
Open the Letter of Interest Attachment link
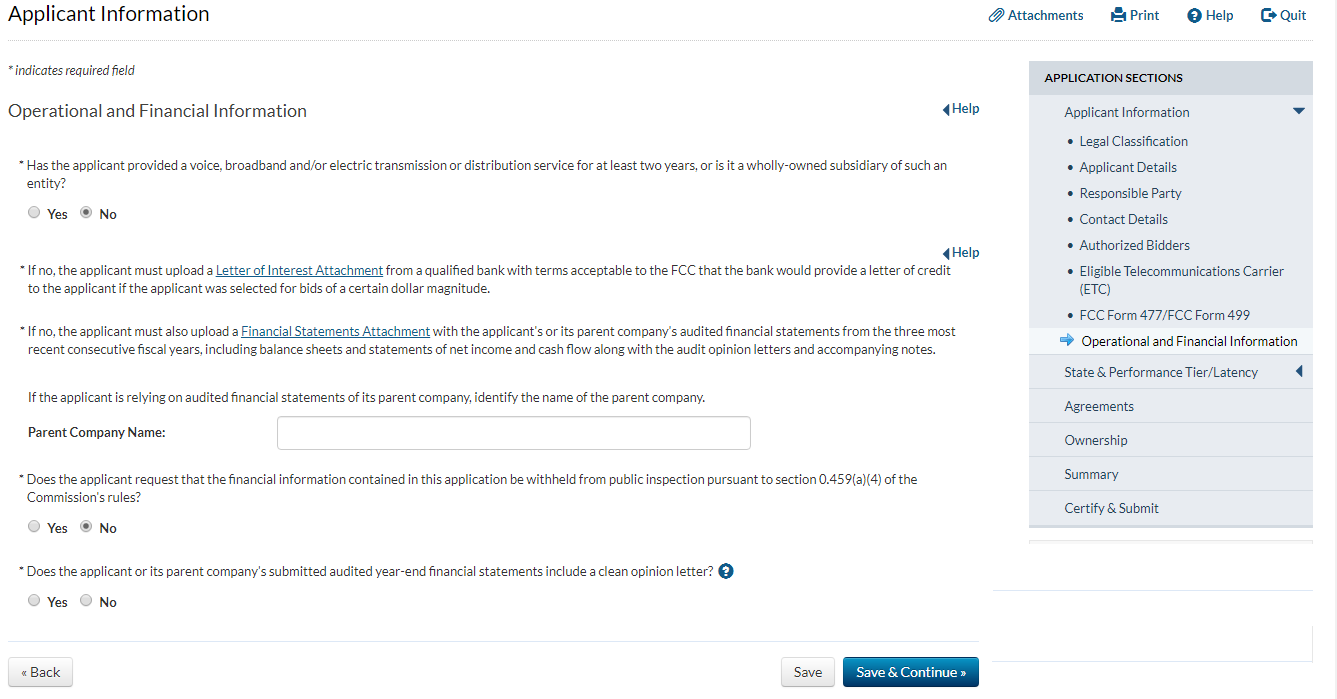[x=299, y=270]
